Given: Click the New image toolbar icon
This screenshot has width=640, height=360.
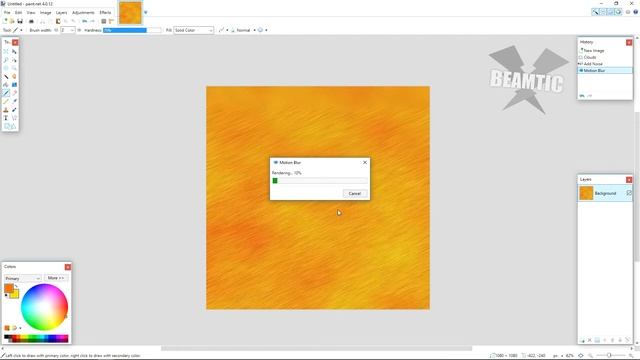Looking at the screenshot, I should pos(4,21).
